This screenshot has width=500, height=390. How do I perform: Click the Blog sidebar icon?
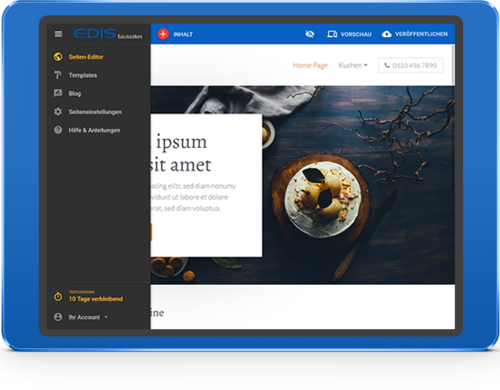[x=58, y=93]
